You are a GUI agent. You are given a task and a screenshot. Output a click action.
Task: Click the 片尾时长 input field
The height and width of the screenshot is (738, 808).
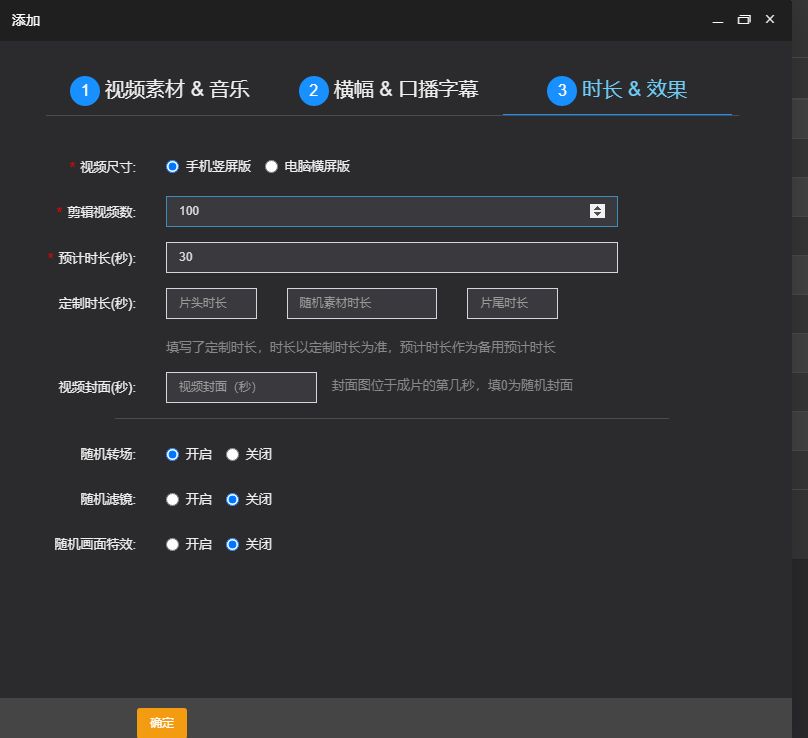coord(513,303)
